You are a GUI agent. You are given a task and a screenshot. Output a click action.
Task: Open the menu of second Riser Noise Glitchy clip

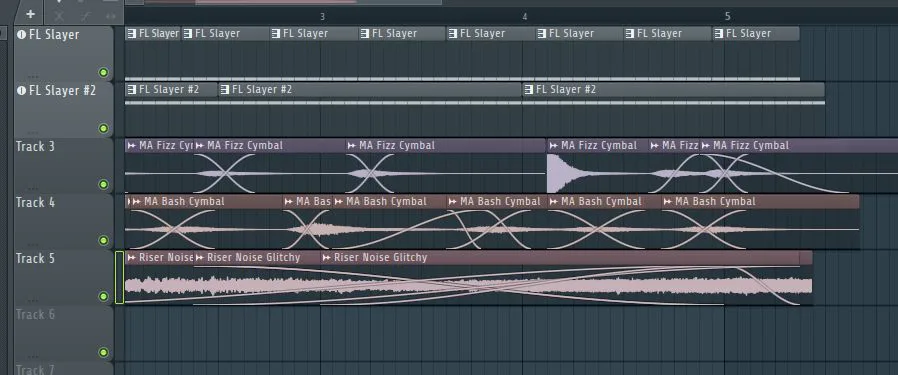tap(199, 258)
